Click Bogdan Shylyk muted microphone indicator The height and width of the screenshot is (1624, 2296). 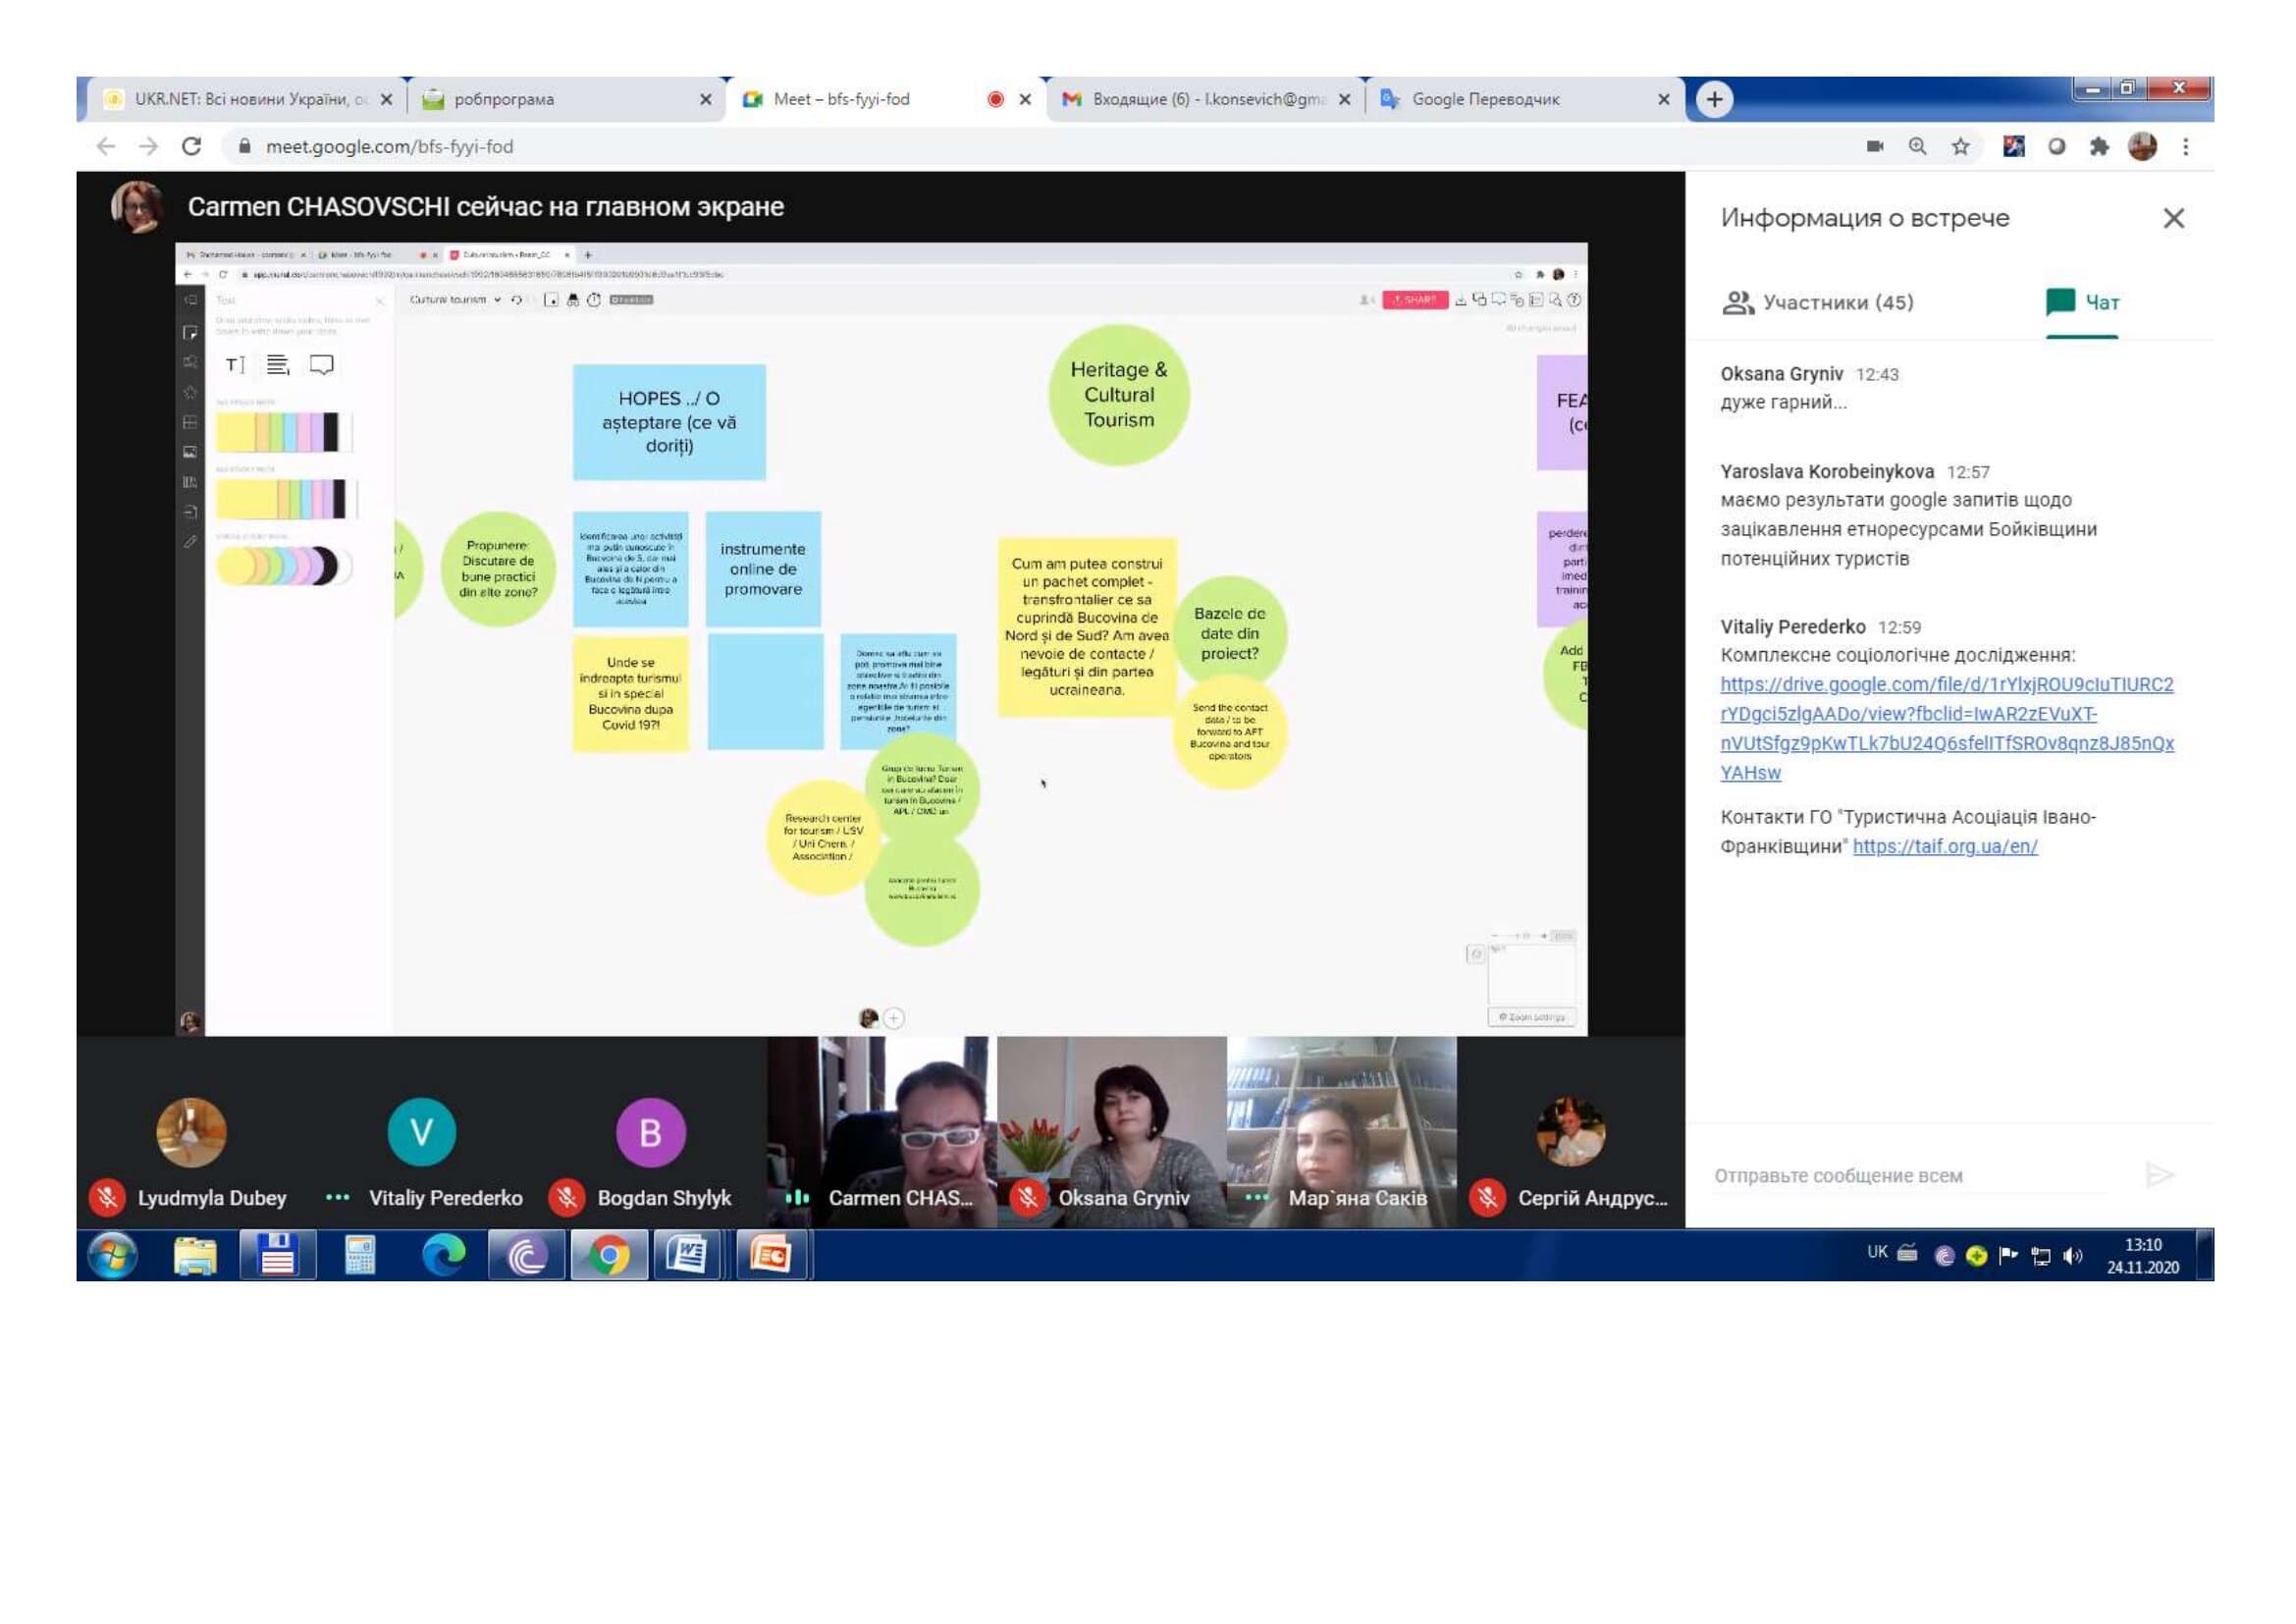click(x=567, y=1198)
